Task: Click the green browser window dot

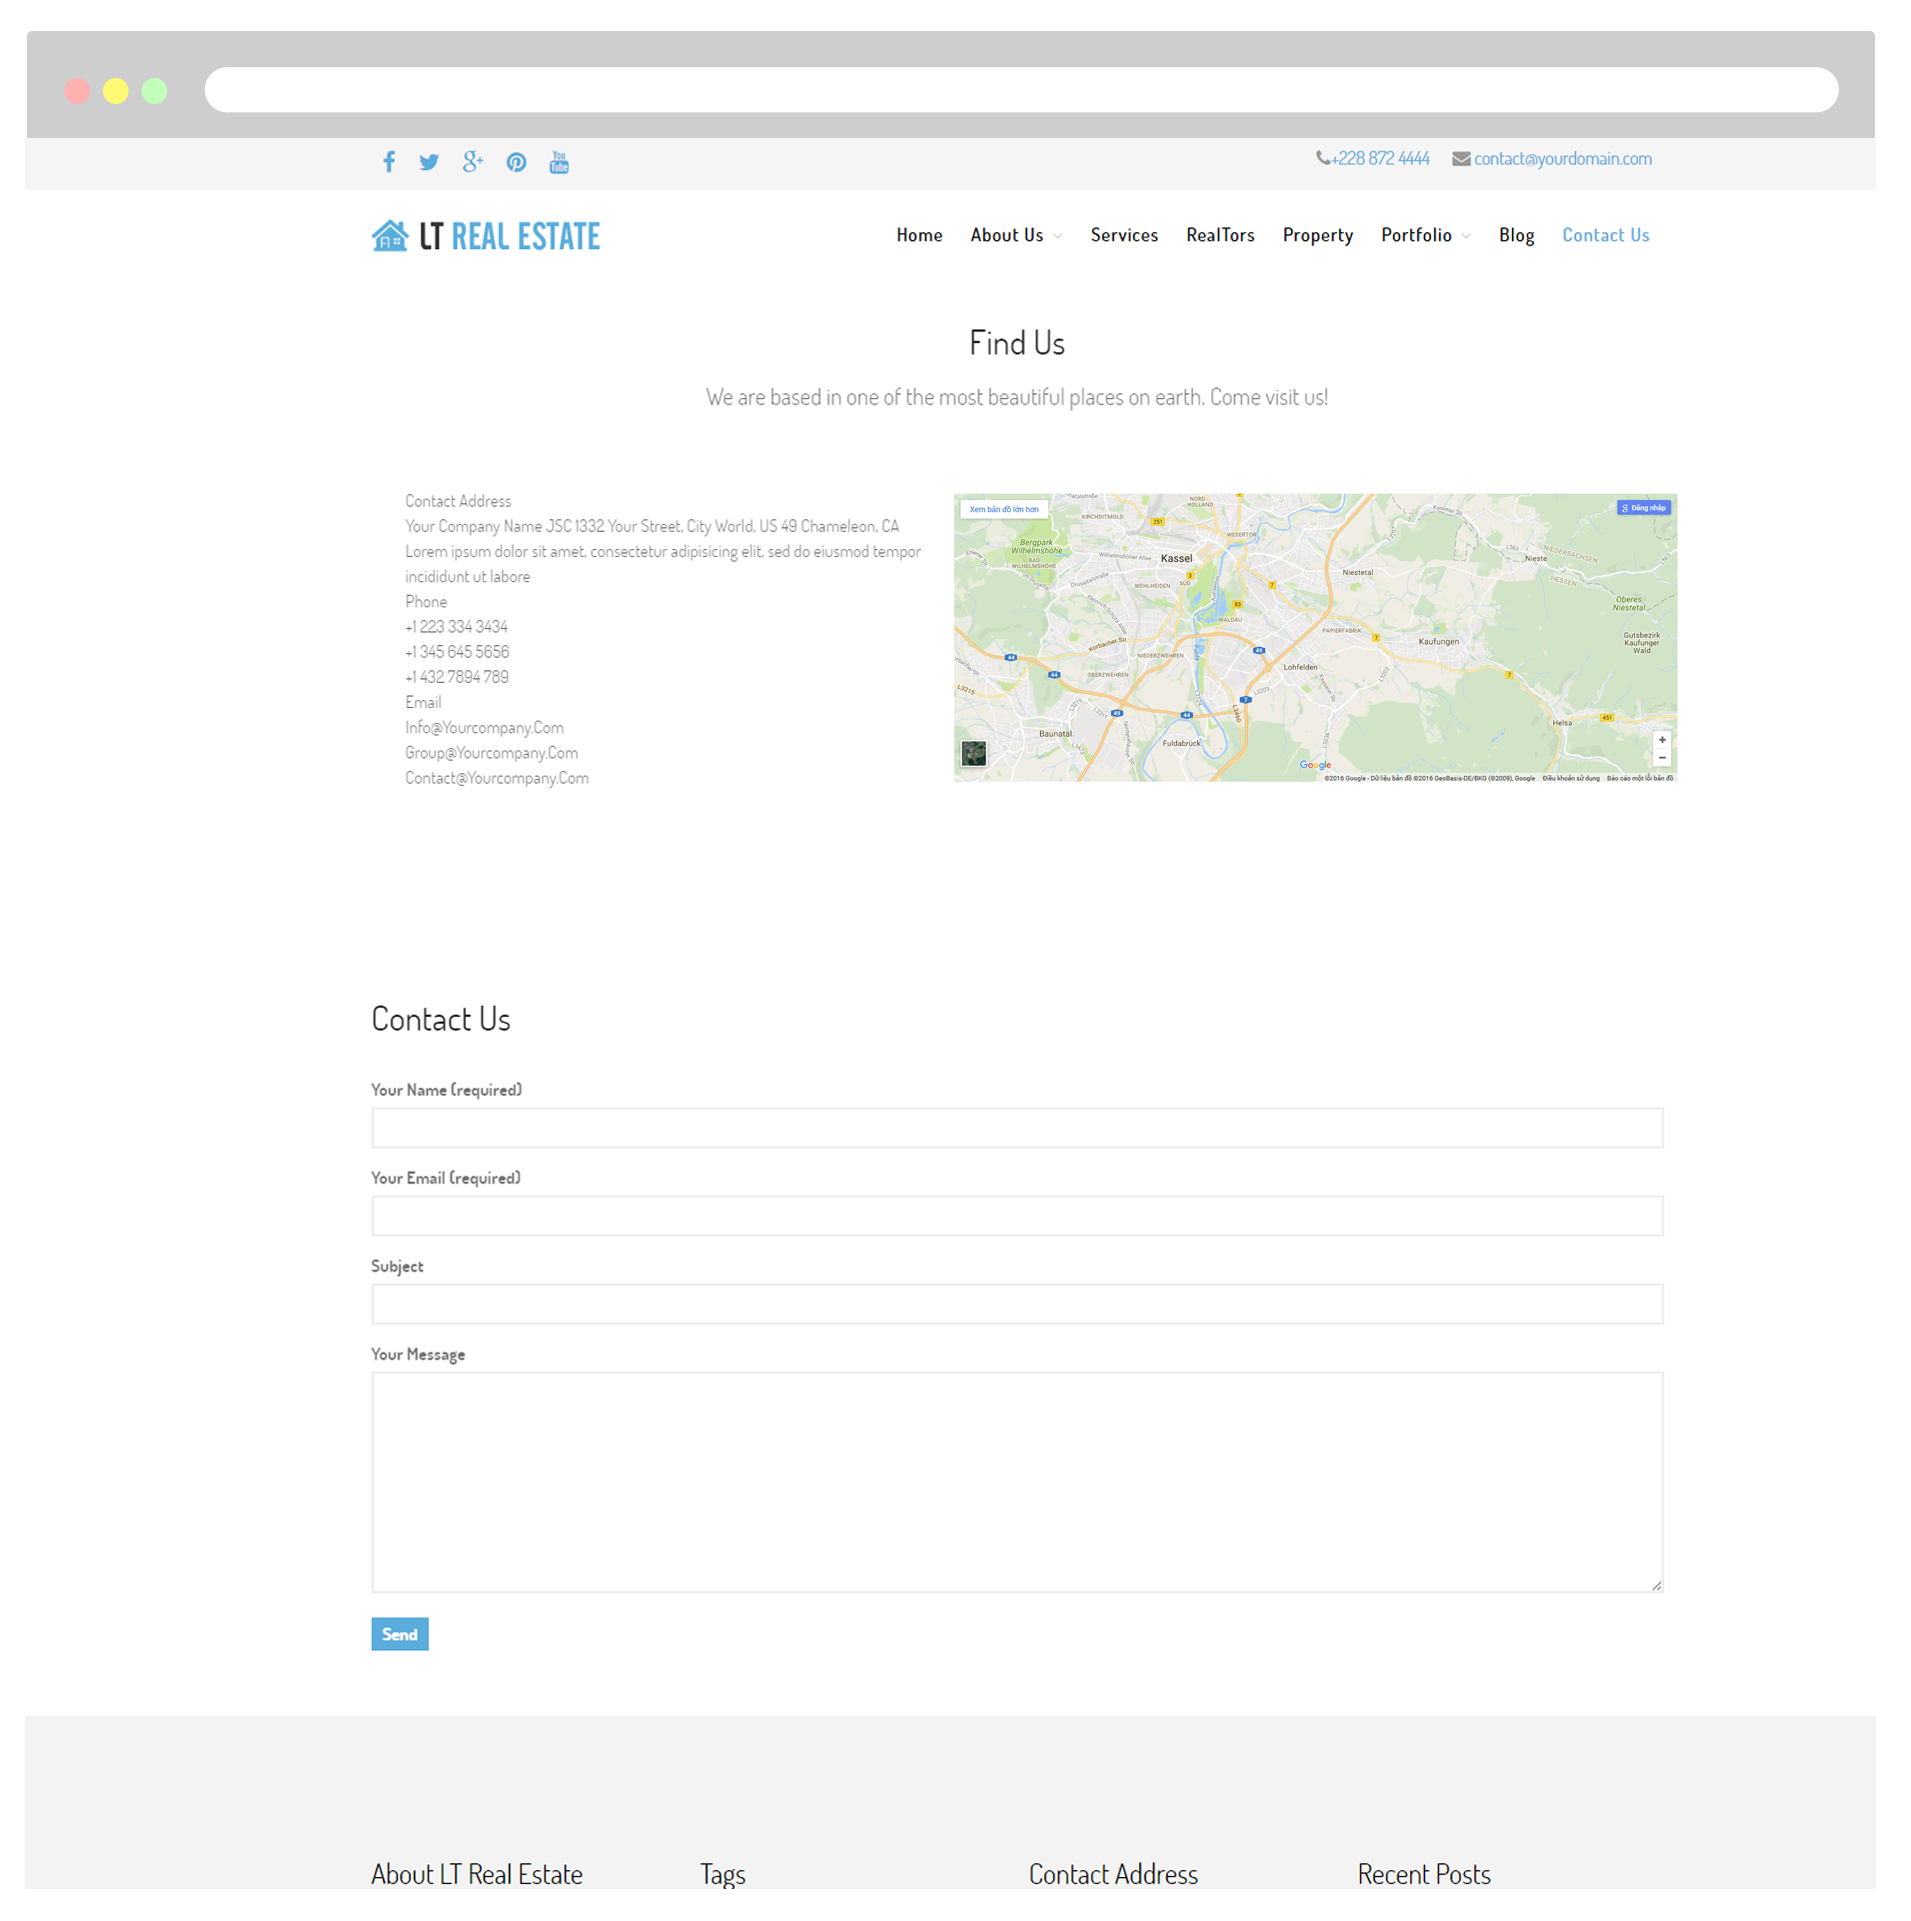Action: [x=154, y=91]
